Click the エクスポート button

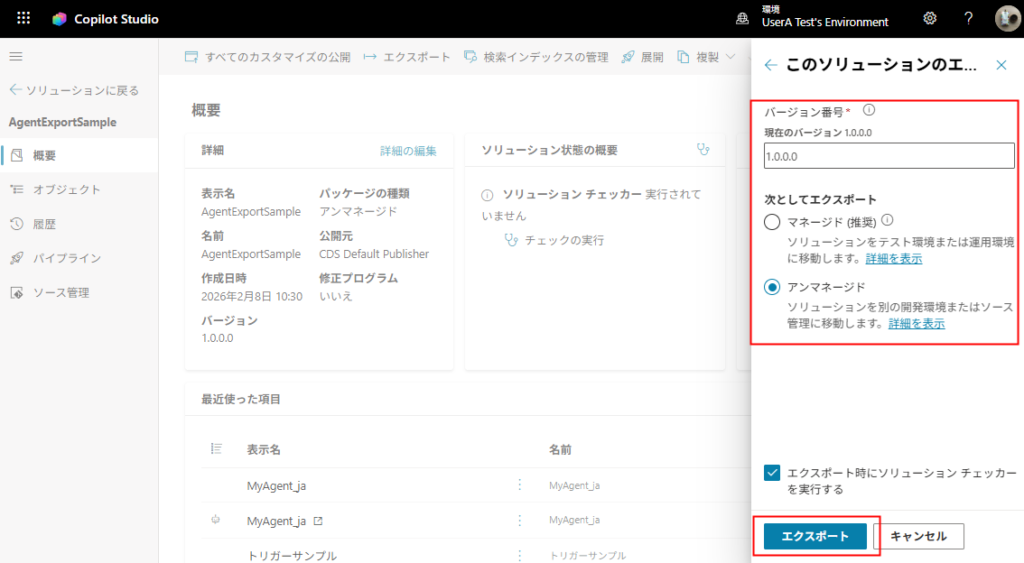[x=814, y=536]
